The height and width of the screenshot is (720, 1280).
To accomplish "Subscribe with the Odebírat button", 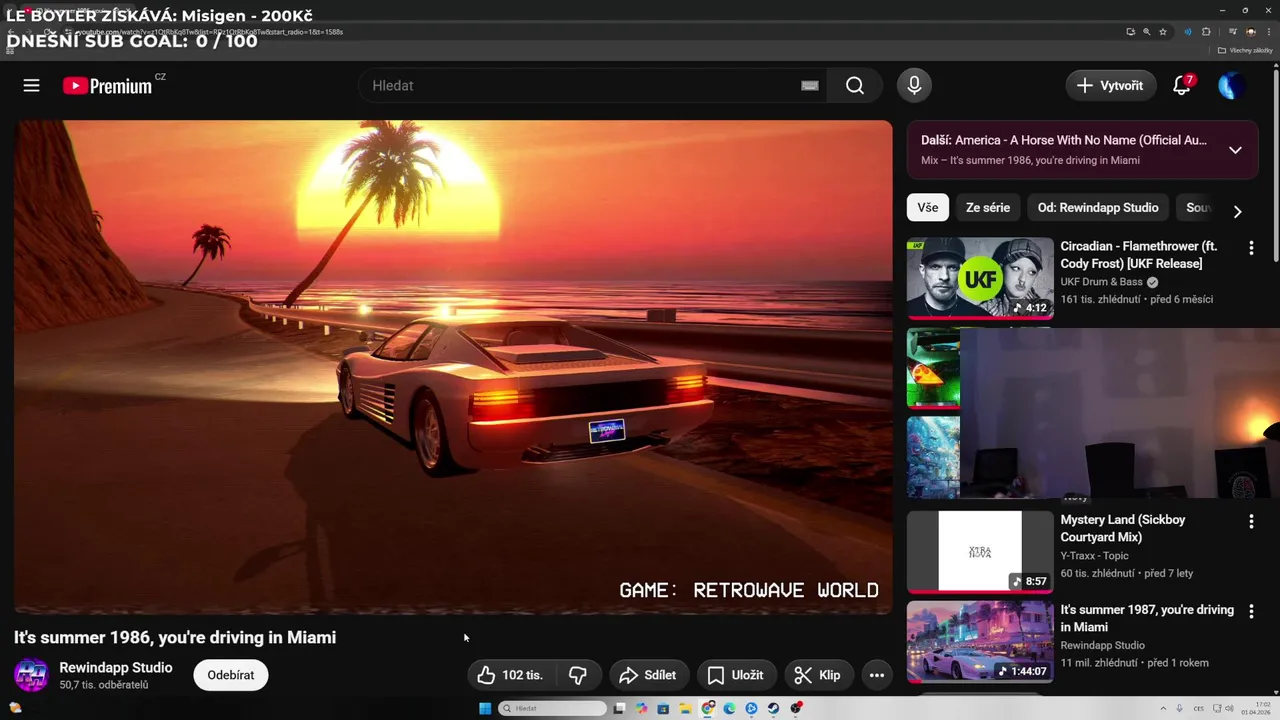I will [231, 675].
